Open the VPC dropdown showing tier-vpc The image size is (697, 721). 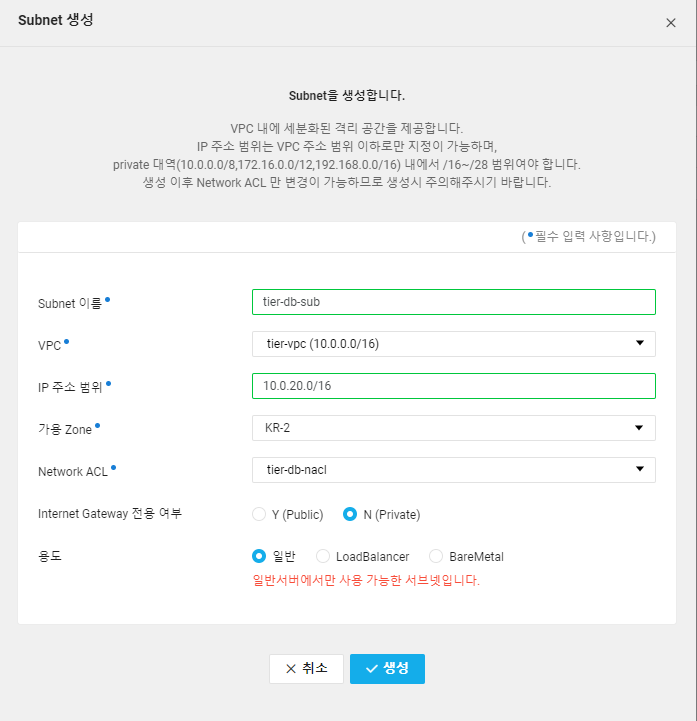pos(454,344)
